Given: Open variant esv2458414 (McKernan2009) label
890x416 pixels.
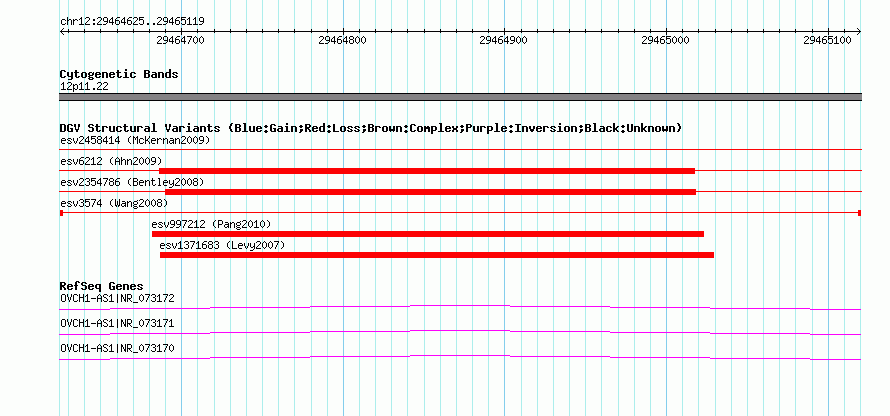Looking at the screenshot, I should 135,140.
